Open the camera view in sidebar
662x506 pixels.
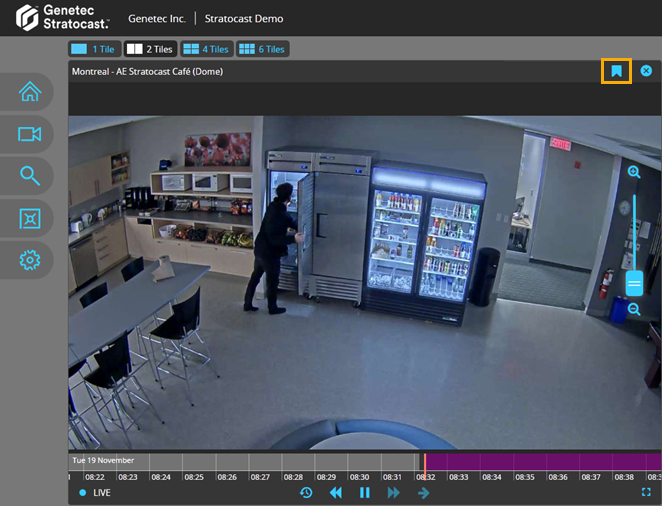click(x=30, y=134)
